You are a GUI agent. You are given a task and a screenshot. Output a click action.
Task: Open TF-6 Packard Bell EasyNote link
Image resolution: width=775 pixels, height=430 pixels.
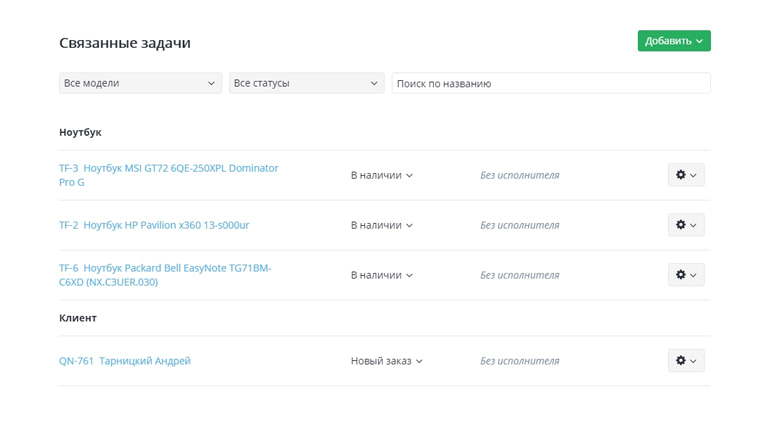tap(165, 275)
